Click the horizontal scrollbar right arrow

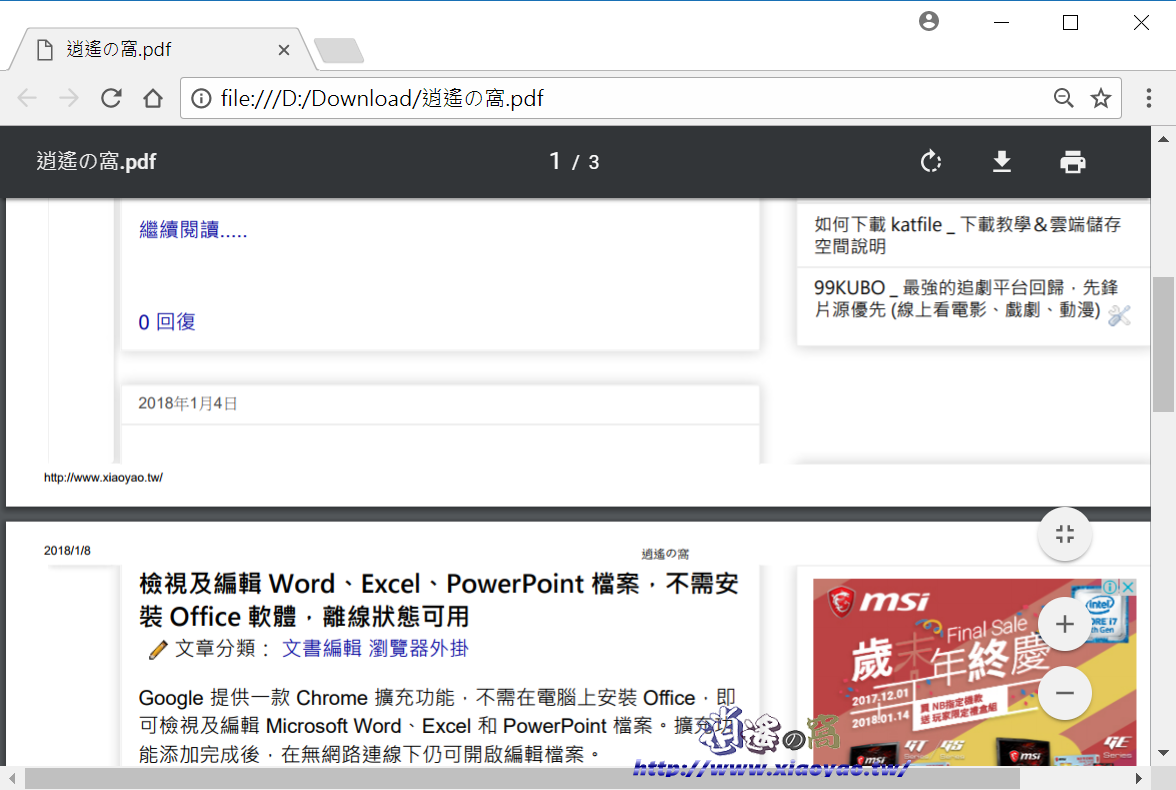[x=1138, y=779]
